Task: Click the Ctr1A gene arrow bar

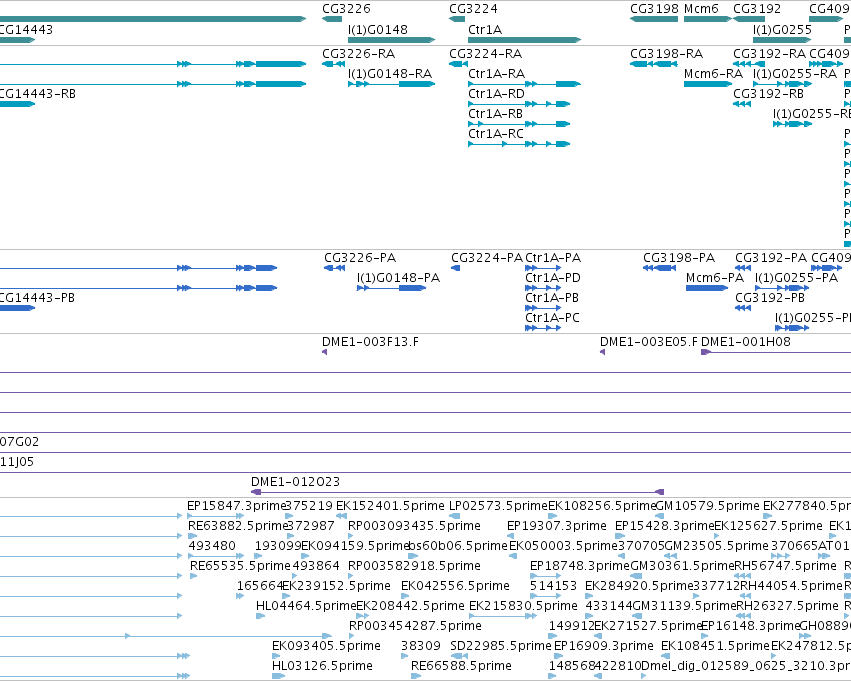Action: pos(524,40)
